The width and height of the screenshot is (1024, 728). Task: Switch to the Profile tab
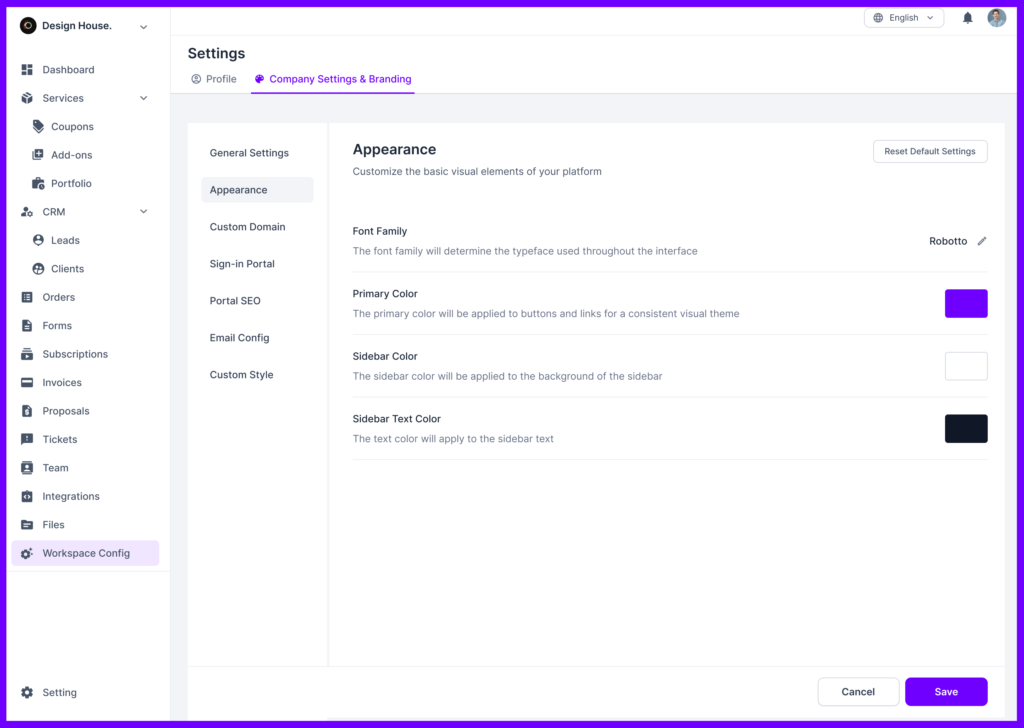click(x=213, y=78)
